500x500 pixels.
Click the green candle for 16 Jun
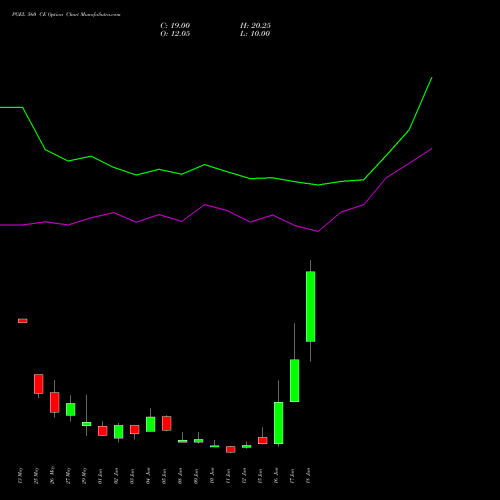[279, 423]
